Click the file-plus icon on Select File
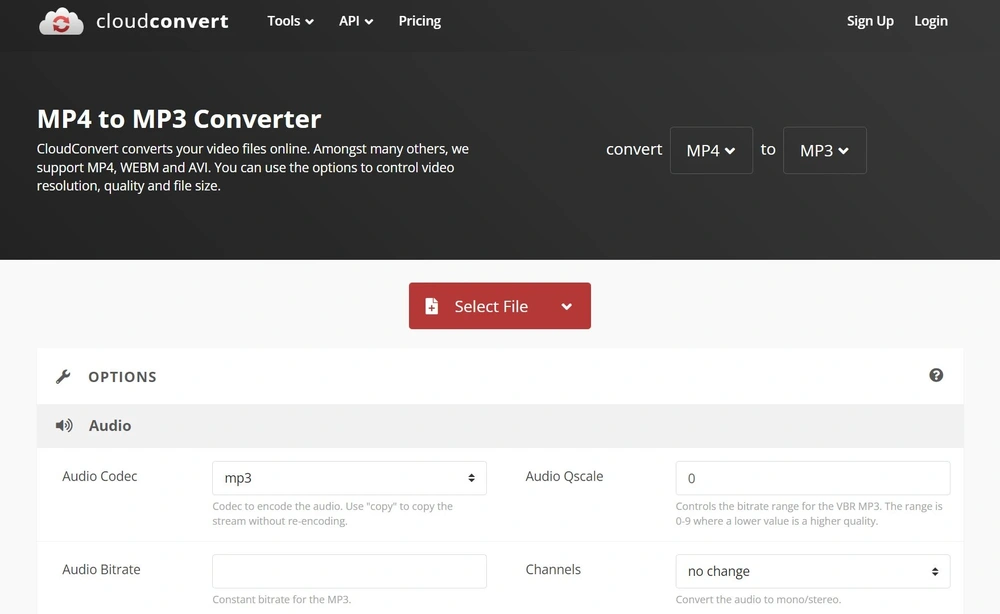Image resolution: width=1000 pixels, height=614 pixels. point(432,306)
